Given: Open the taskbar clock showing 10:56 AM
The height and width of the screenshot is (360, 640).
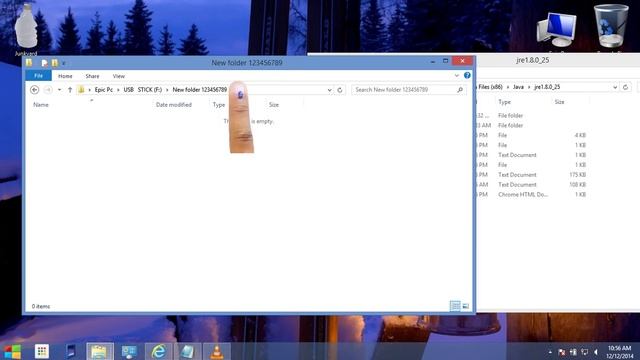Looking at the screenshot, I should (619, 352).
